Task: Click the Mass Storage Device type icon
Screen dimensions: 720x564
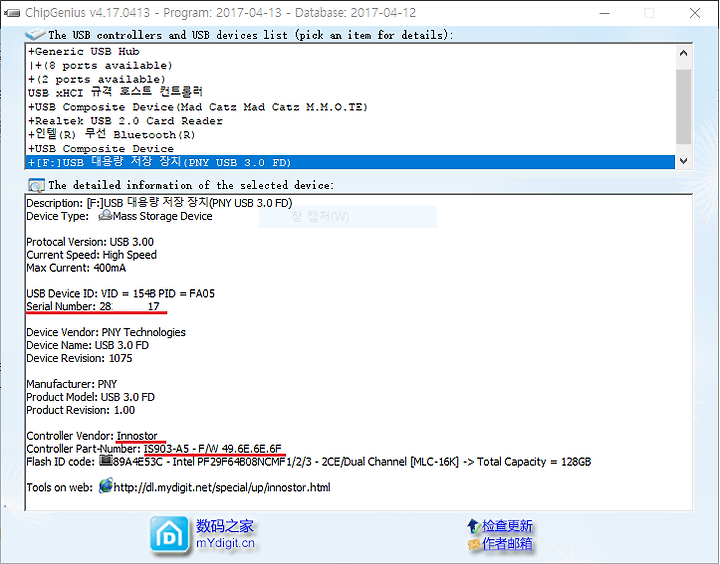Action: [105, 215]
